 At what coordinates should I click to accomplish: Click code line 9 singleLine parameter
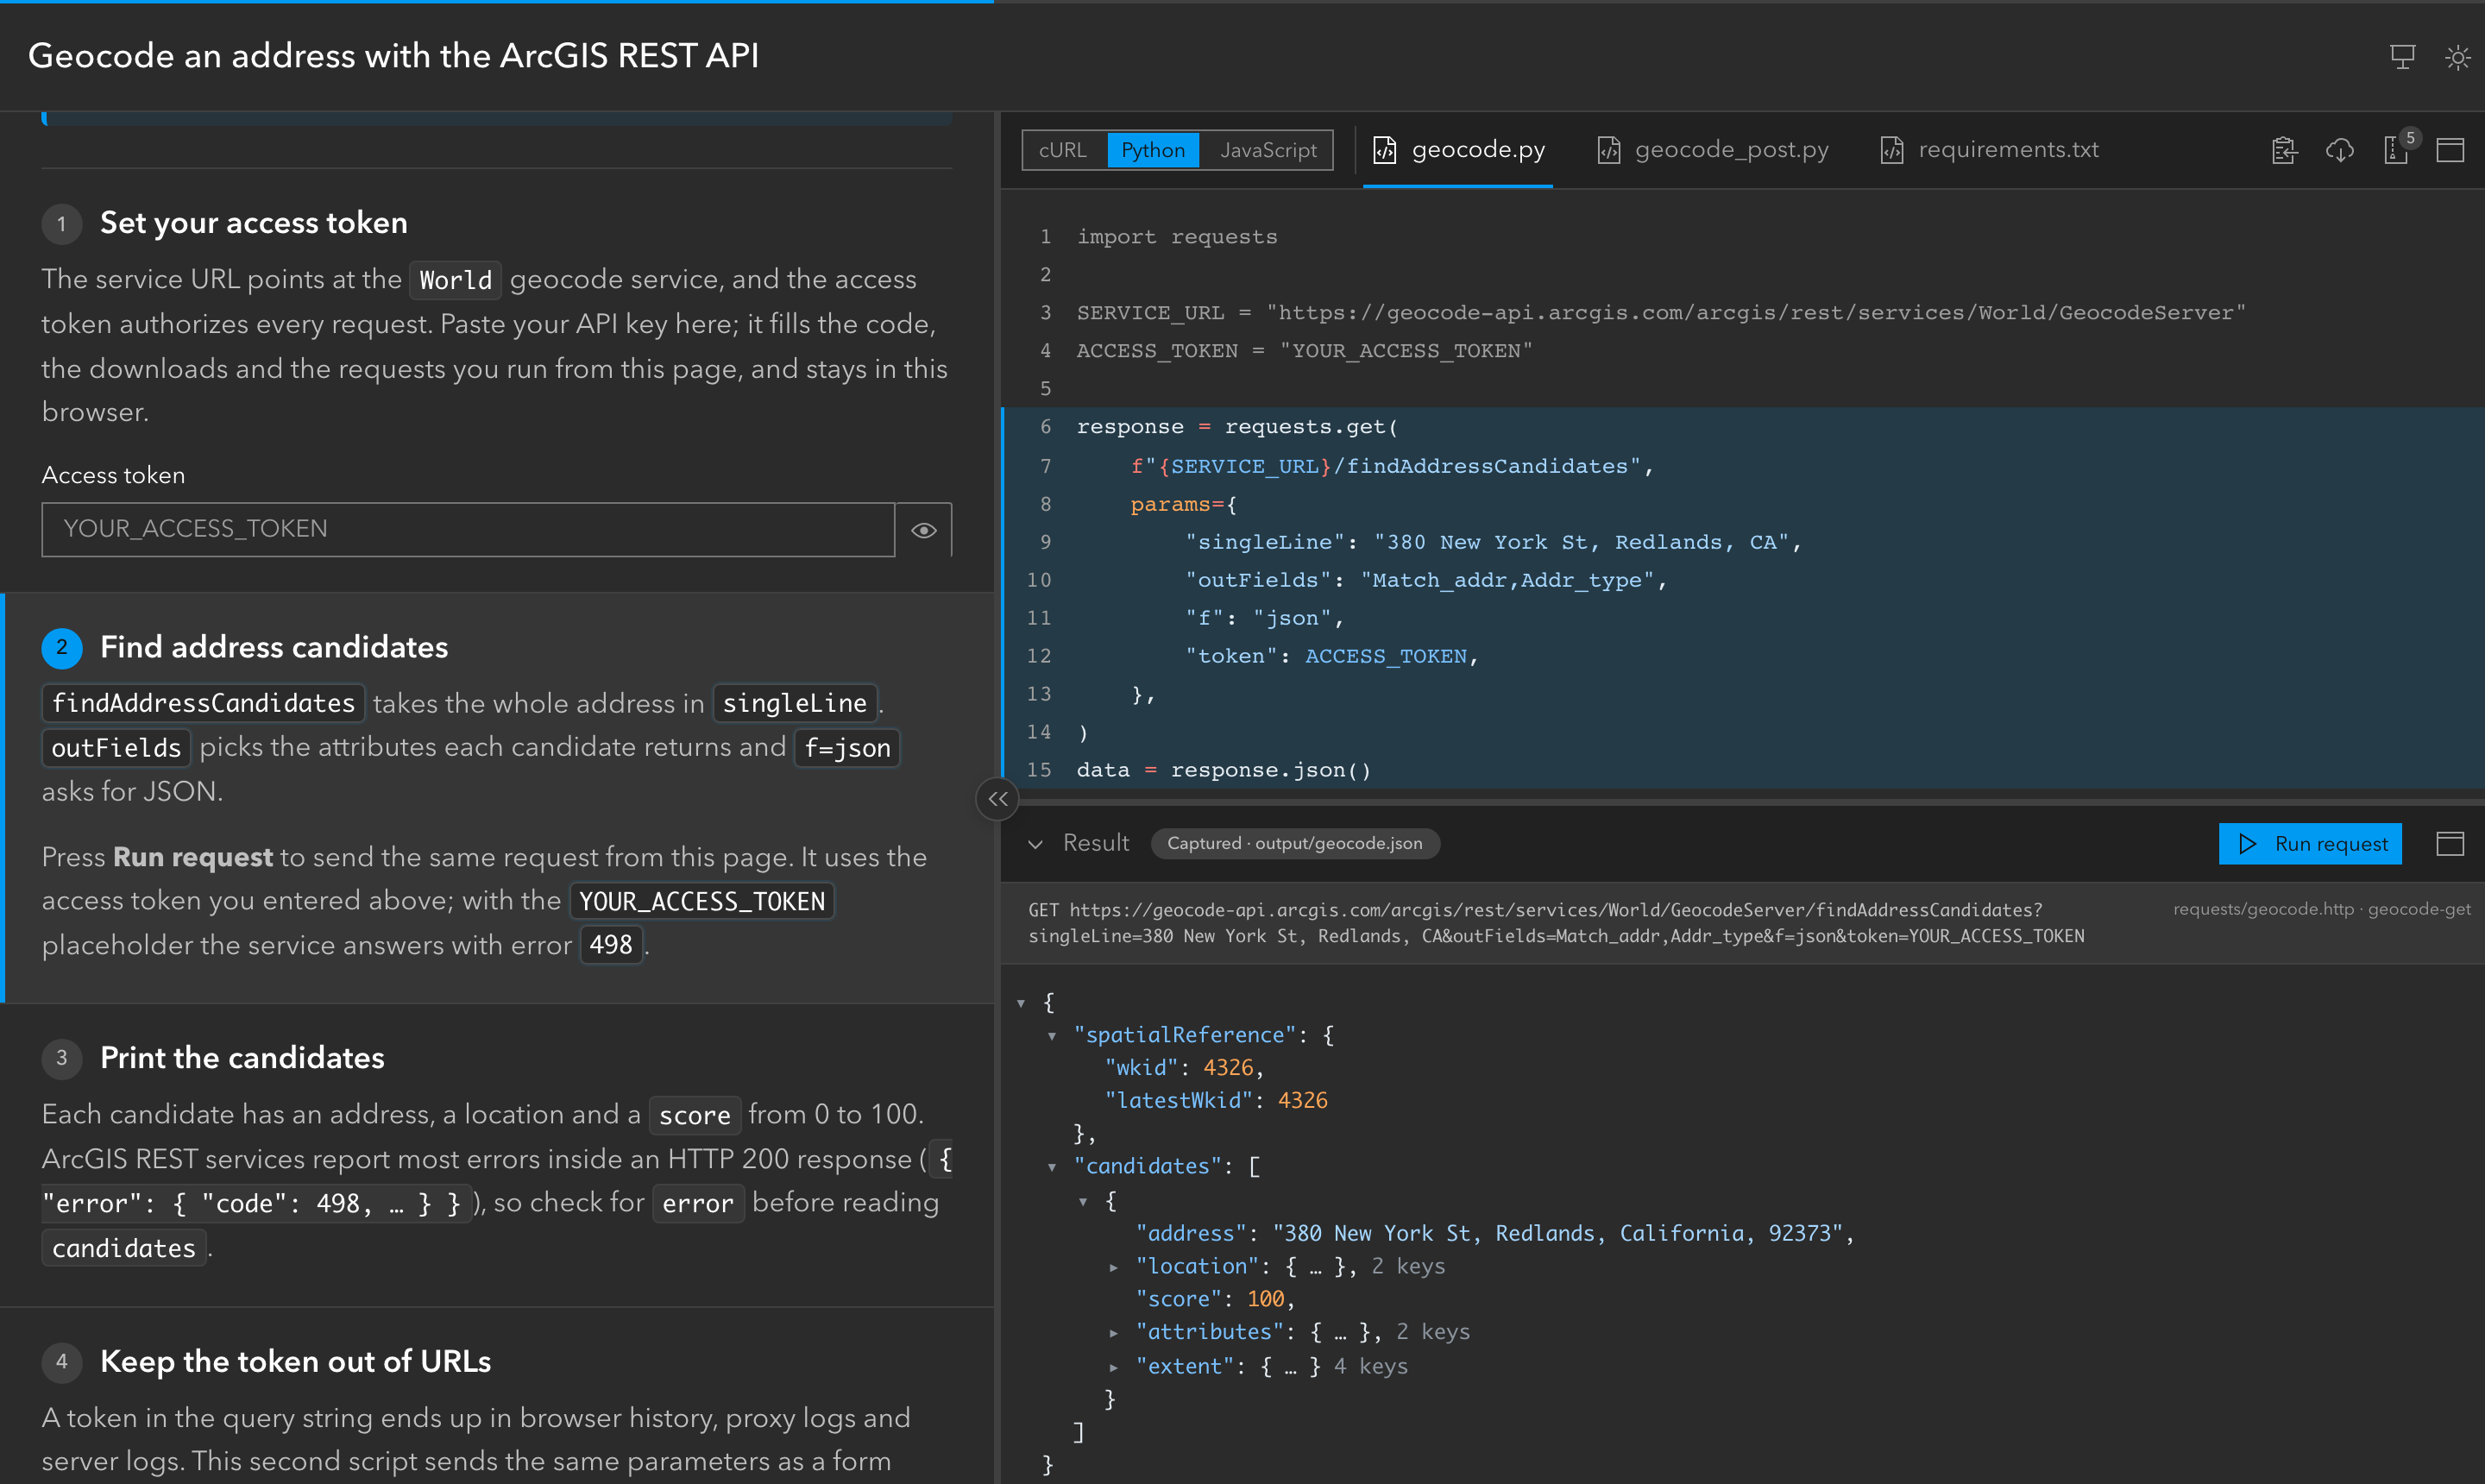click(x=1493, y=542)
